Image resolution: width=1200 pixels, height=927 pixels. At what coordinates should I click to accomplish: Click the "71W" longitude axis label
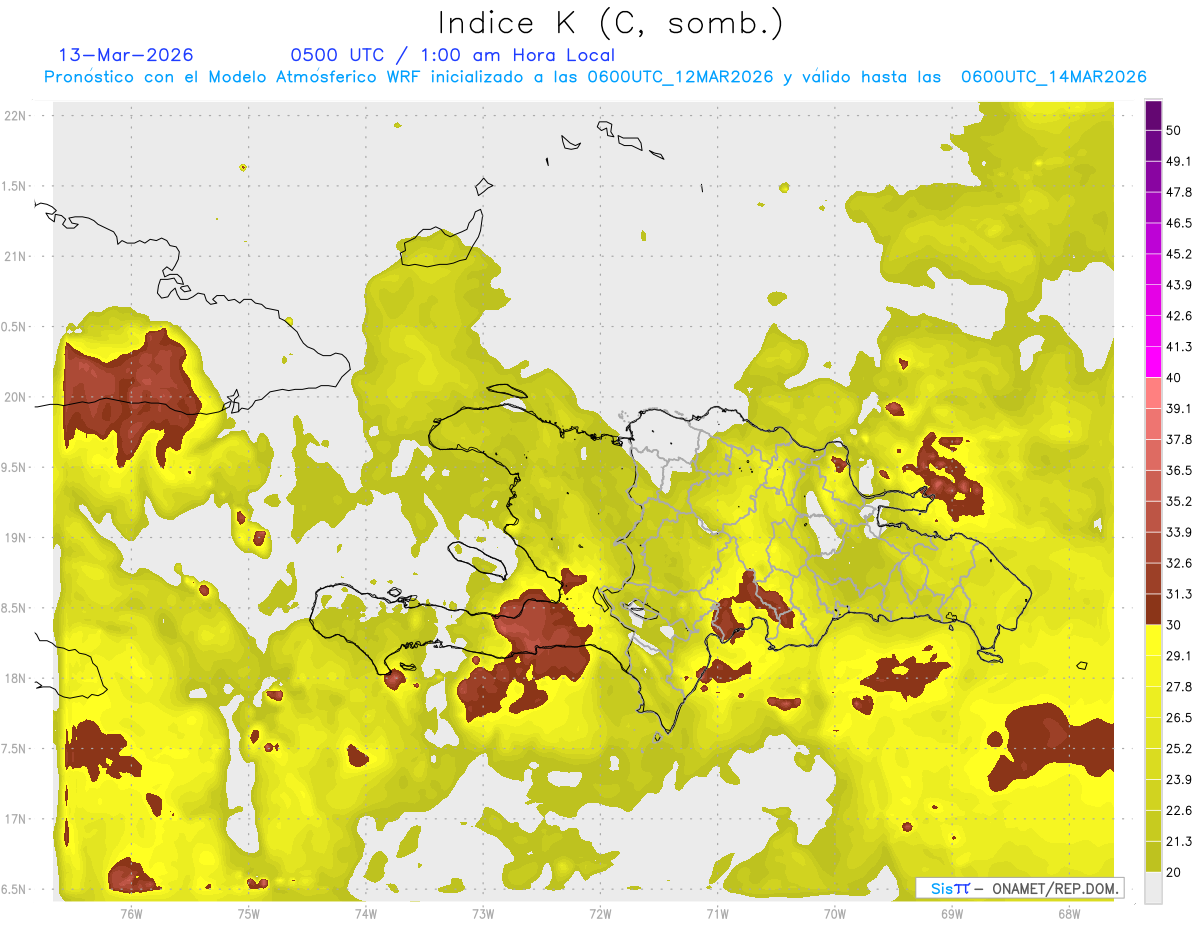(717, 913)
